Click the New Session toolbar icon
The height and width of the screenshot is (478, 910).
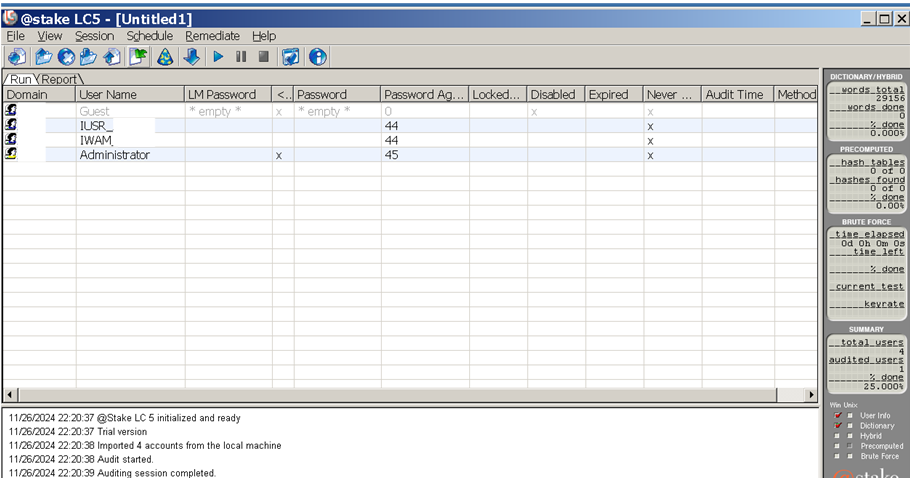[x=17, y=57]
